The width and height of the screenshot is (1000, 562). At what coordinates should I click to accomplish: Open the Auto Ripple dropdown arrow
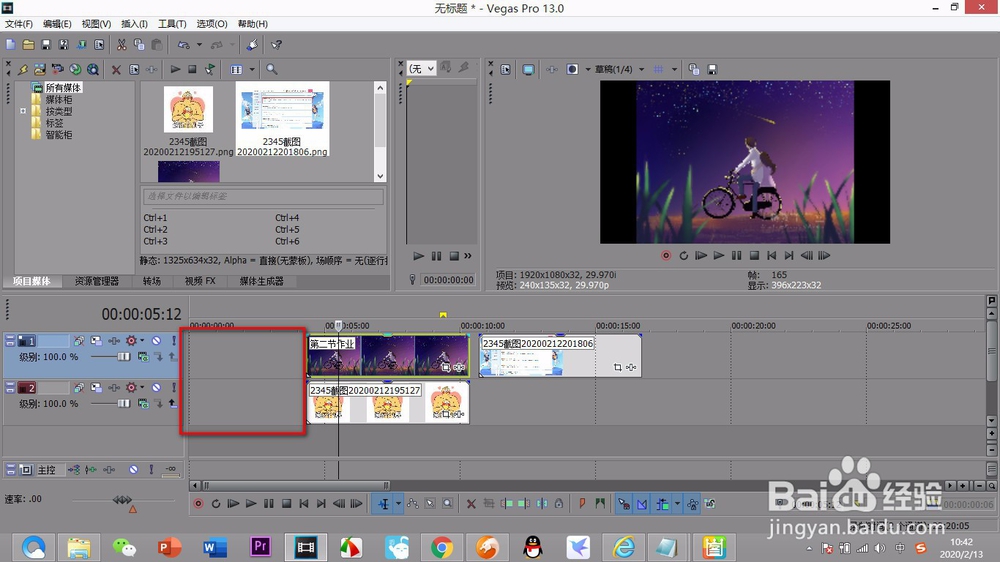pyautogui.click(x=677, y=504)
